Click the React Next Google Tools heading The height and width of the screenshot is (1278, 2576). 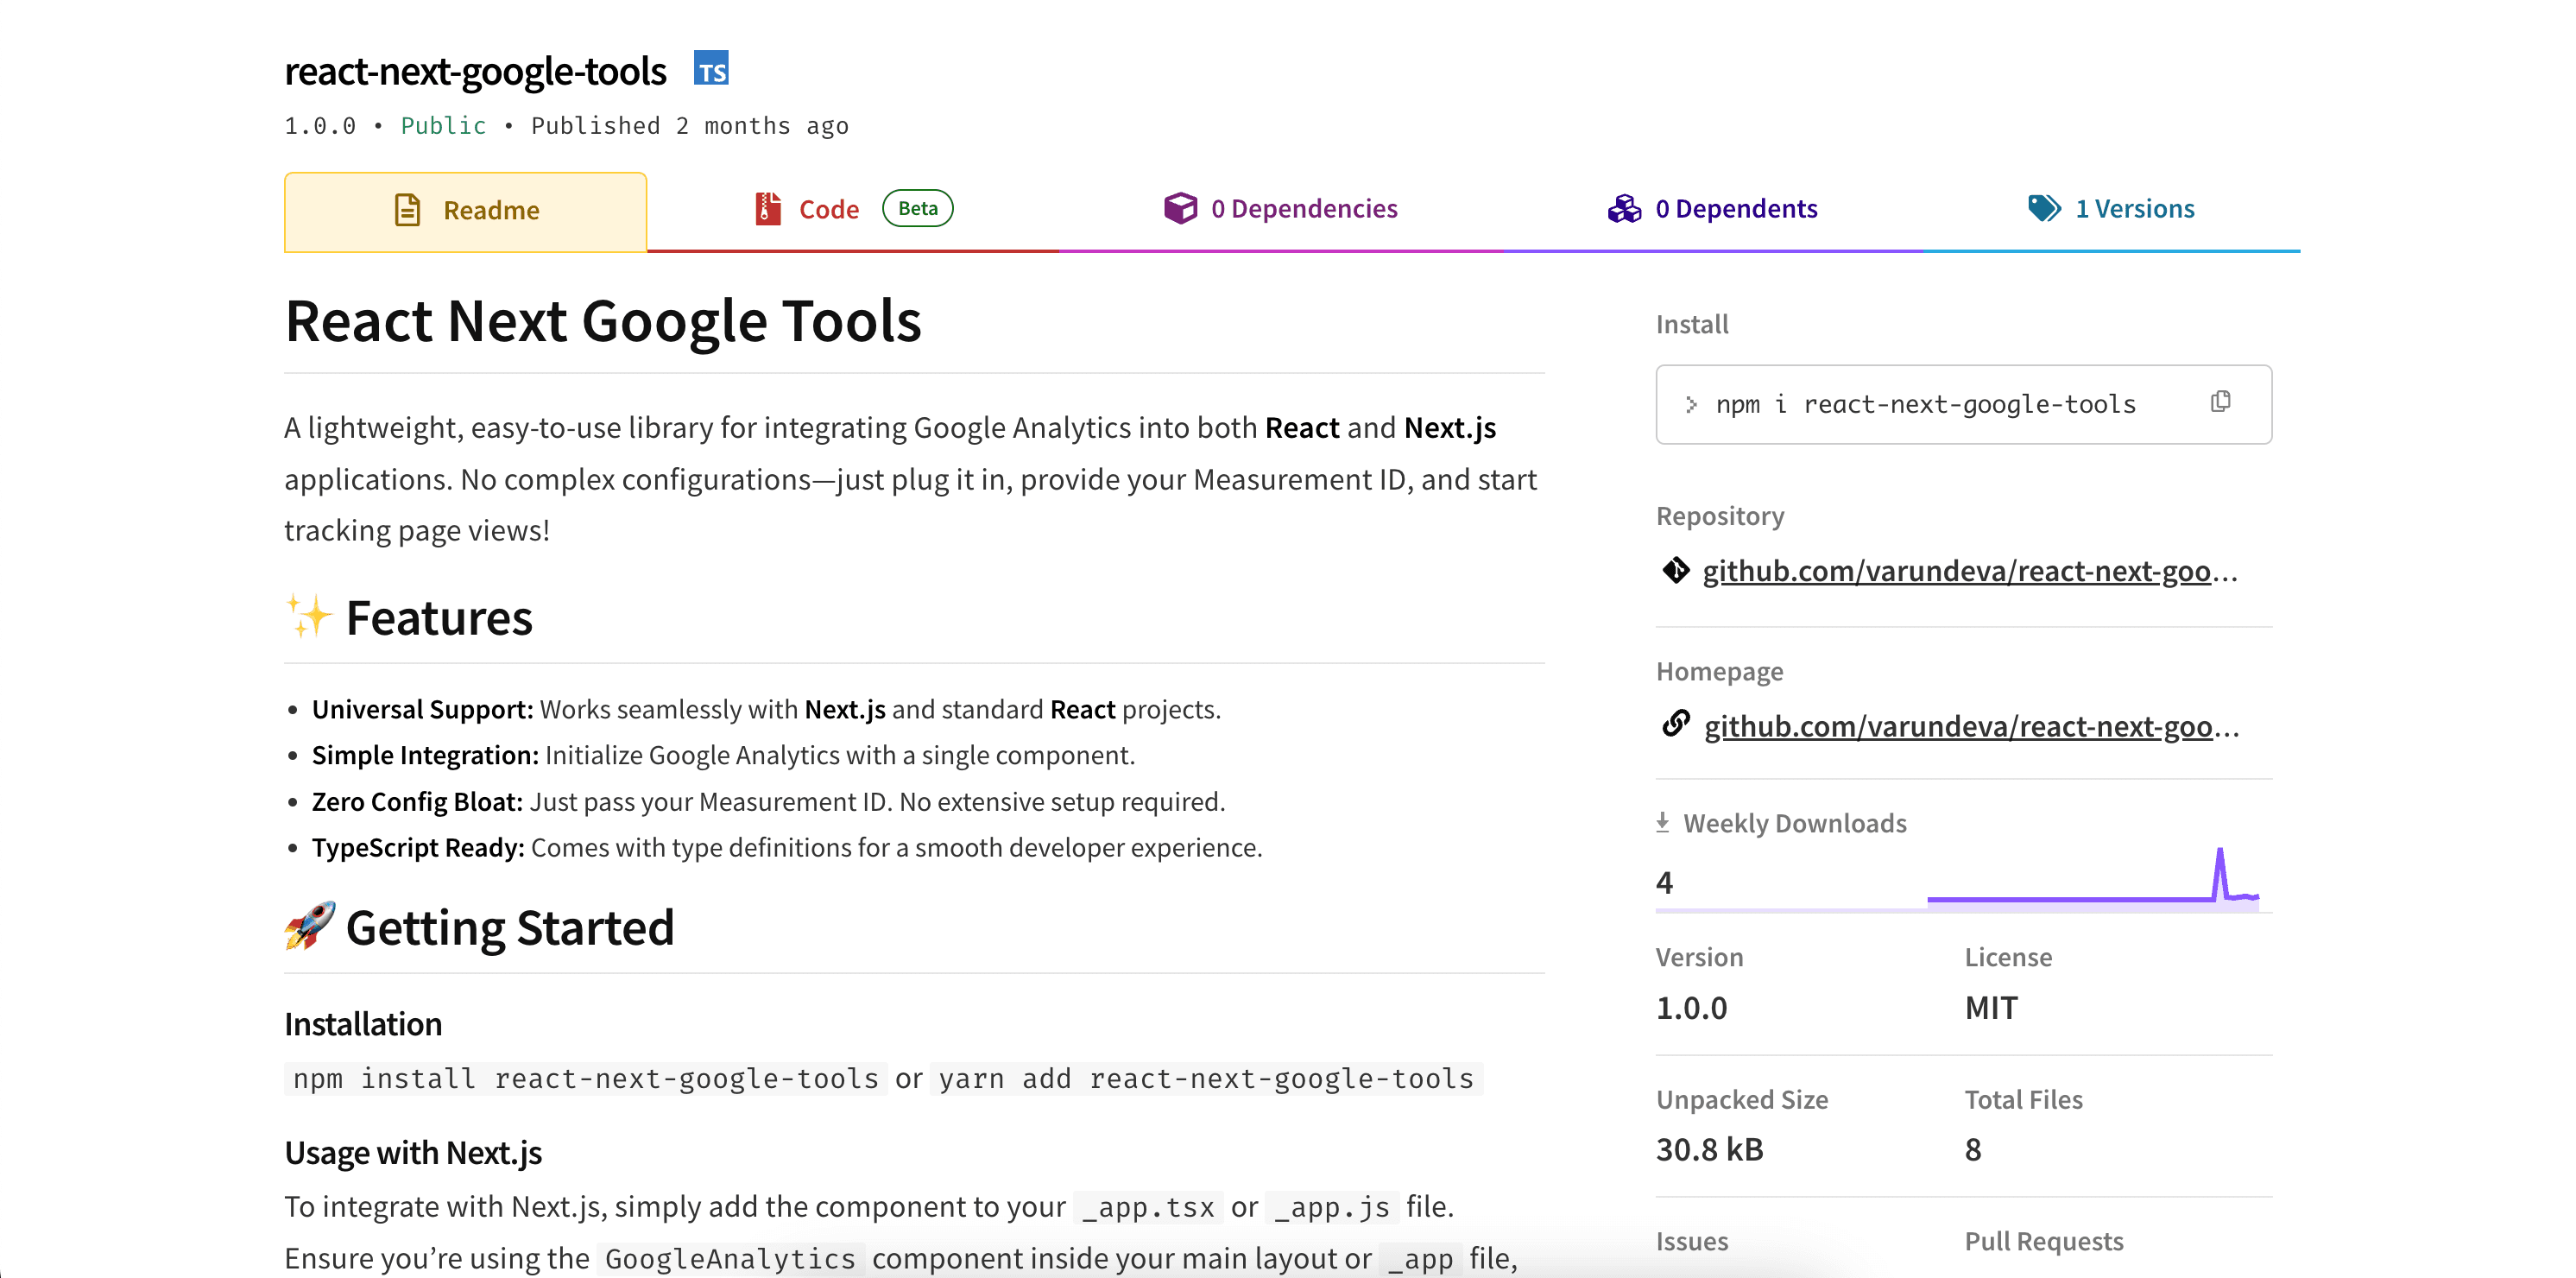[x=603, y=321]
